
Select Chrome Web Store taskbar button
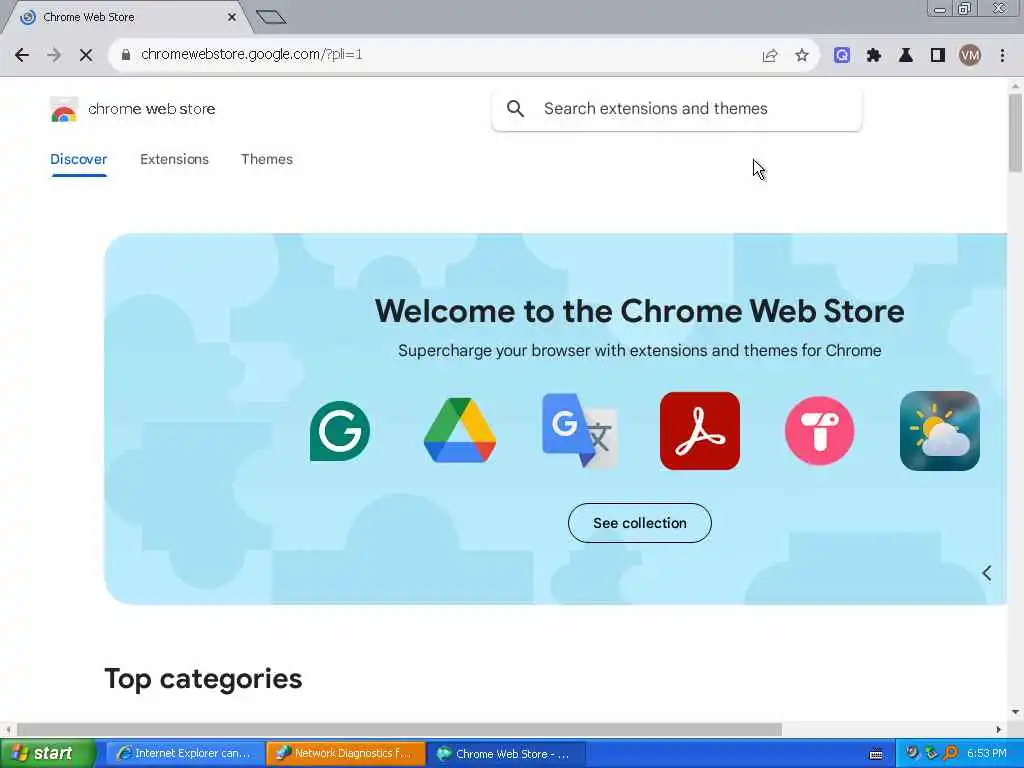(x=507, y=754)
